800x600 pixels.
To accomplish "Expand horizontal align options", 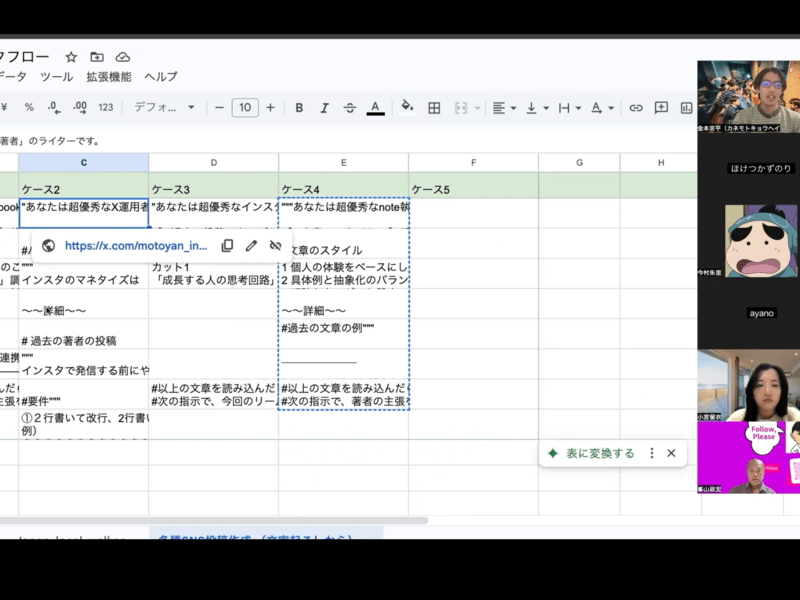I will tap(504, 108).
